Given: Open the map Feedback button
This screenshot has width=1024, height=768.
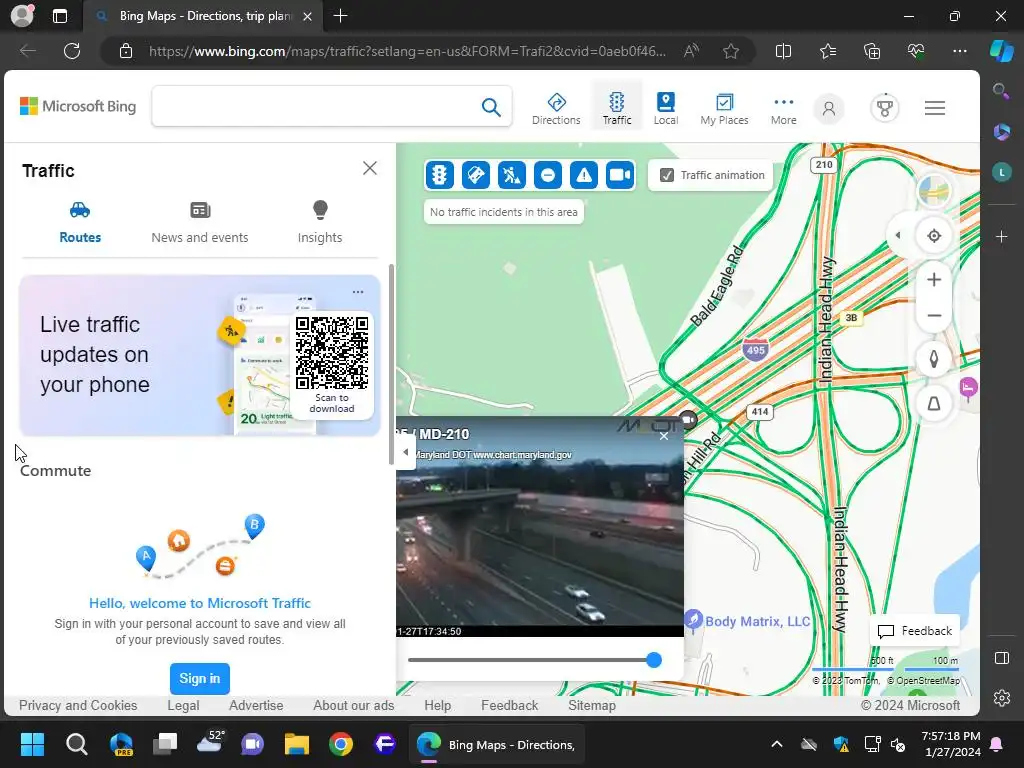Looking at the screenshot, I should pos(914,631).
